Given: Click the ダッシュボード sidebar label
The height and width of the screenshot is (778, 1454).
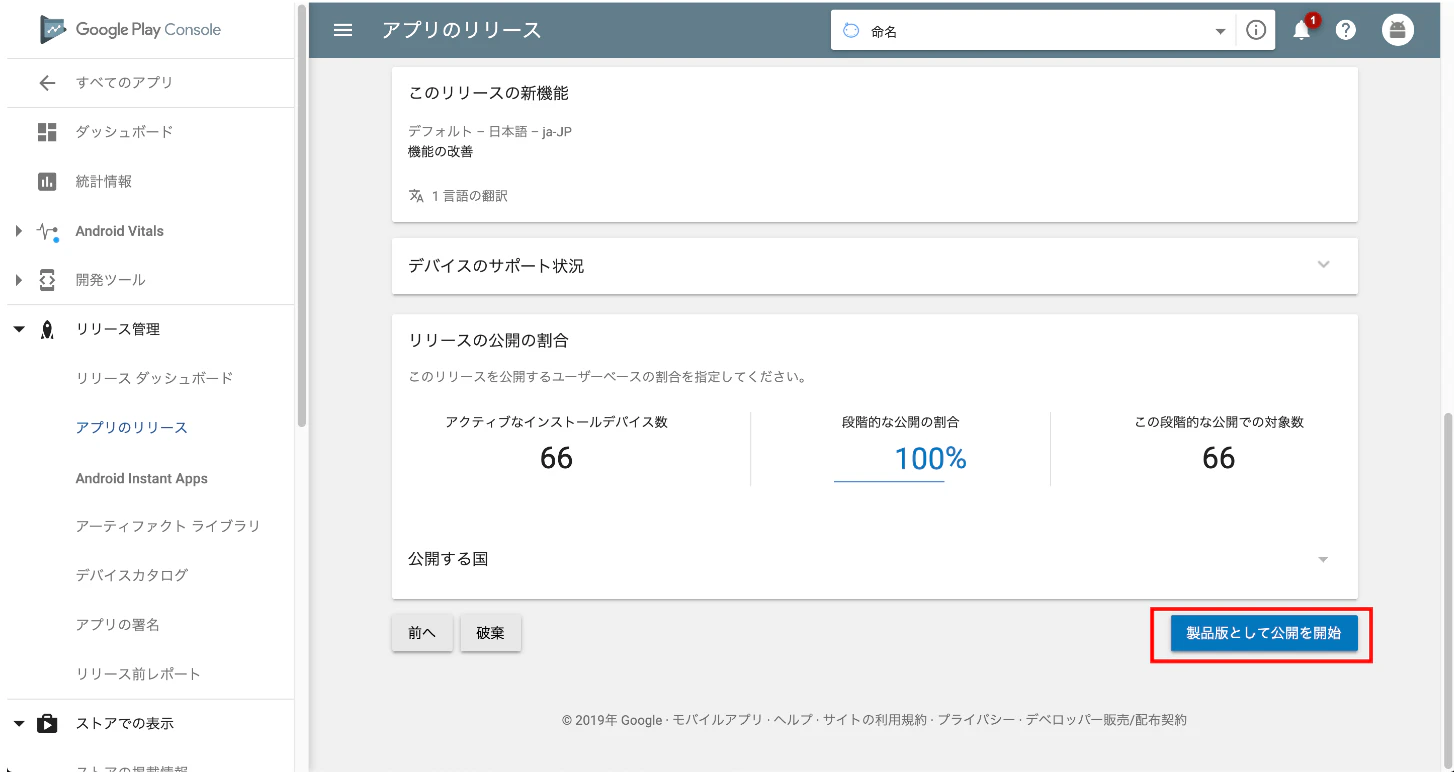Looking at the screenshot, I should click(x=124, y=132).
